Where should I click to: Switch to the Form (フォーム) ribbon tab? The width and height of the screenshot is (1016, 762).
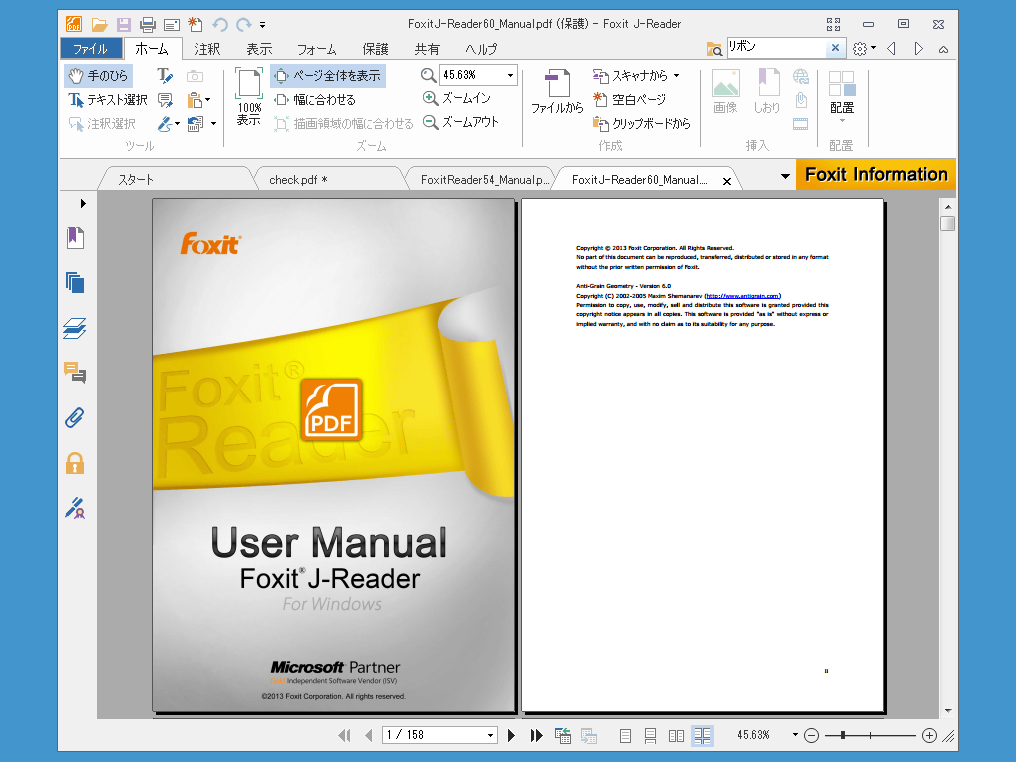coord(316,49)
